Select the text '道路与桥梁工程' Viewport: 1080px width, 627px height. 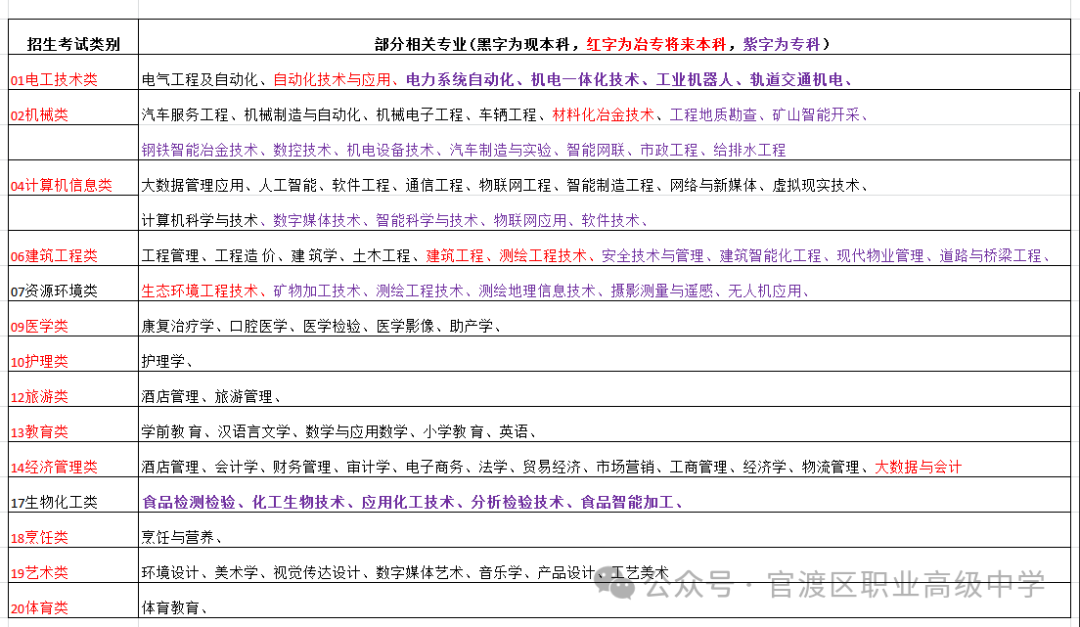[x=990, y=256]
